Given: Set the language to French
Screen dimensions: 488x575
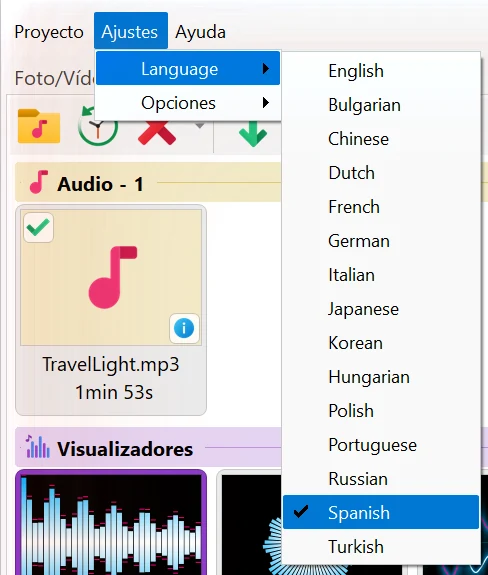Looking at the screenshot, I should pos(381,207).
